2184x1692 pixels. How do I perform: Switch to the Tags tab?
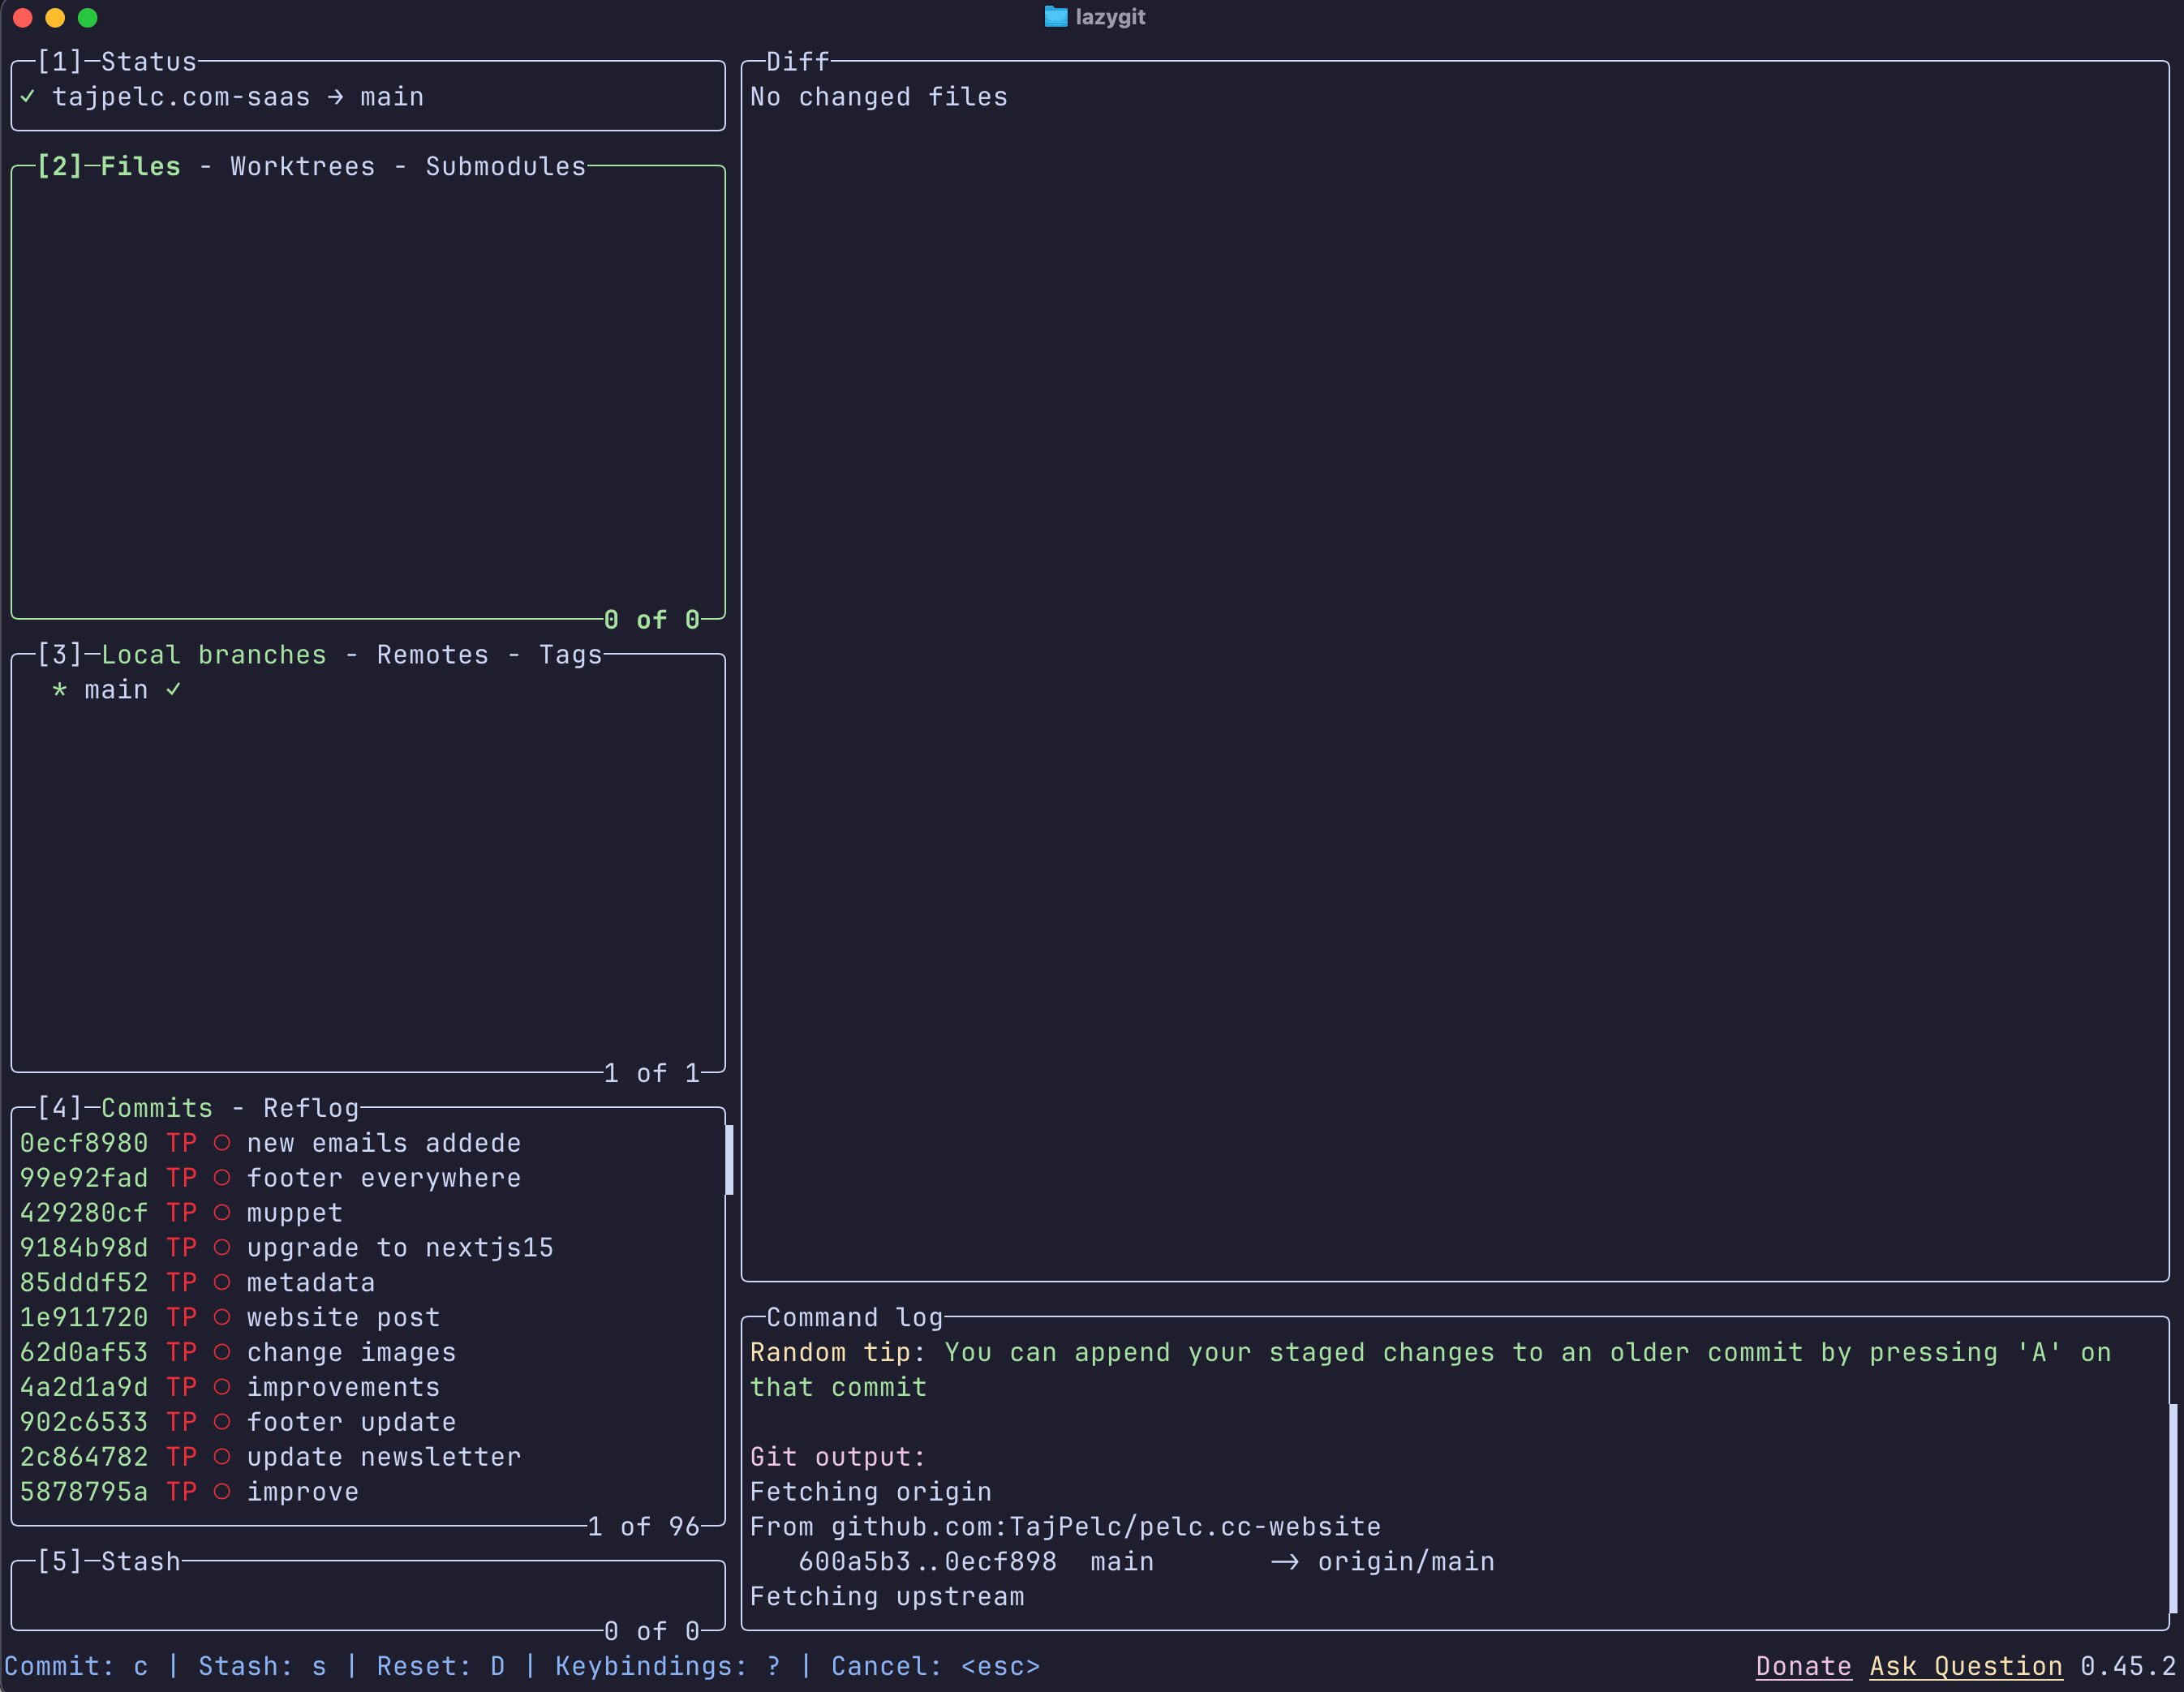(571, 655)
